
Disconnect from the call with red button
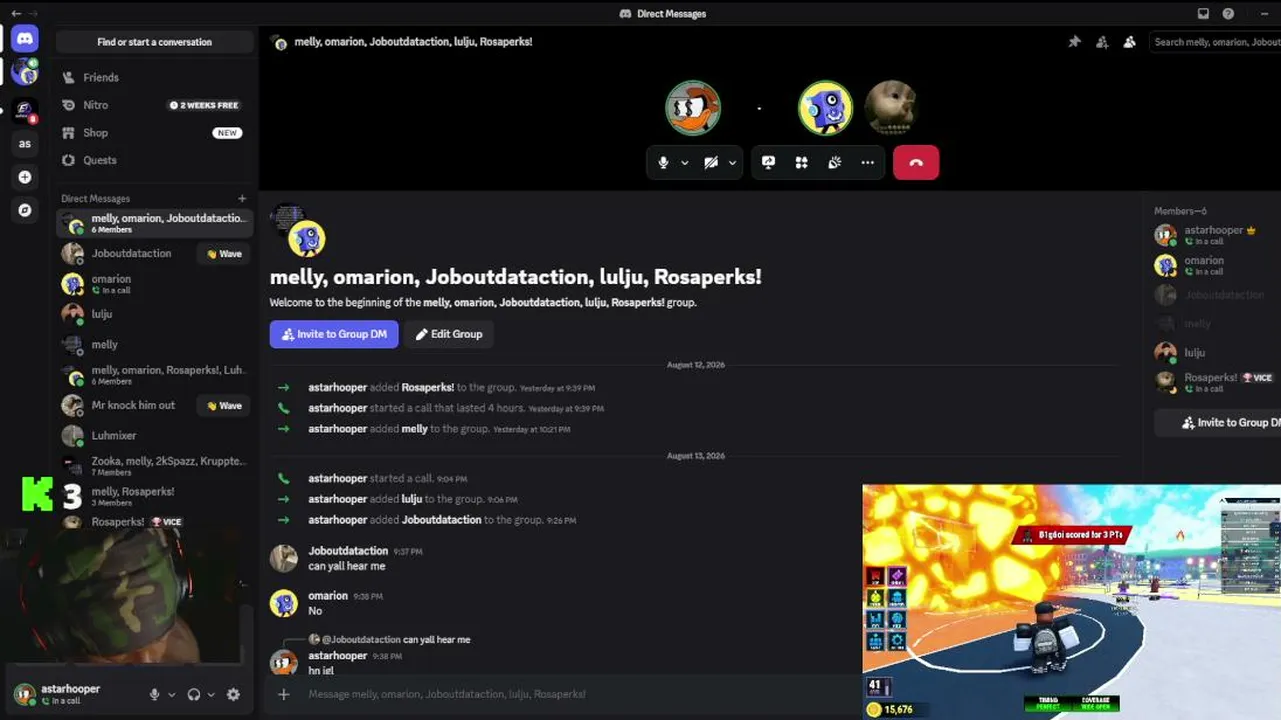(916, 162)
